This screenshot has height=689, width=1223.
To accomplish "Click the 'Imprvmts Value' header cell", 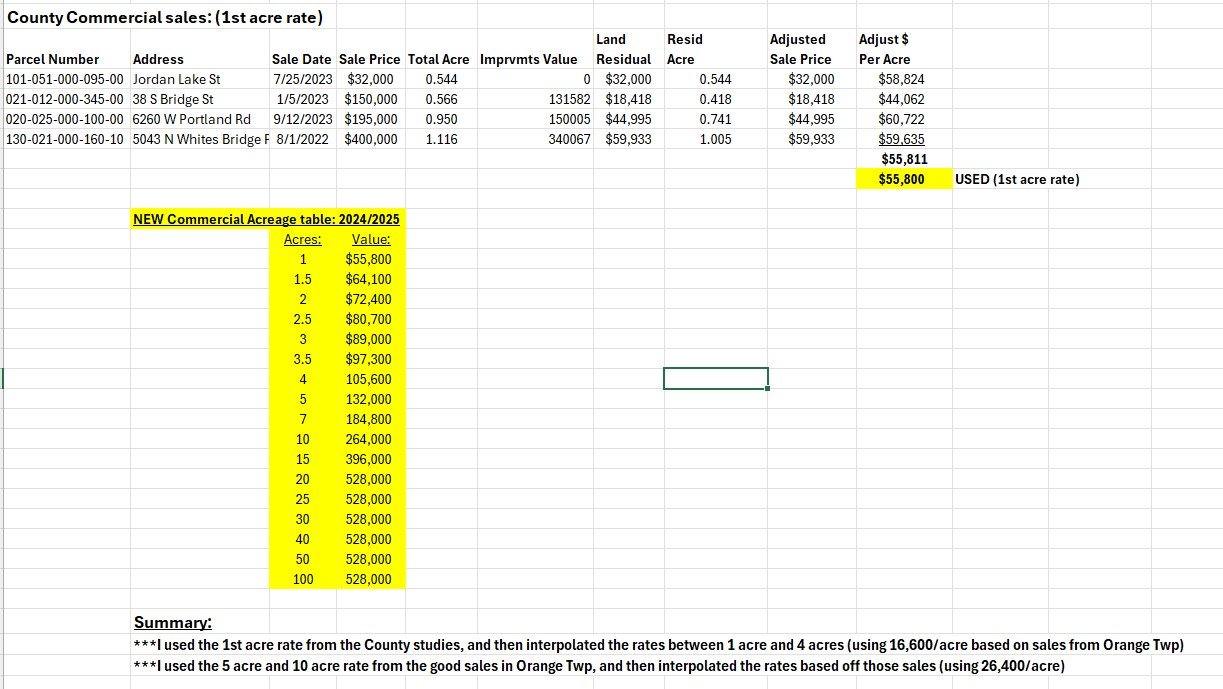I will click(x=528, y=59).
